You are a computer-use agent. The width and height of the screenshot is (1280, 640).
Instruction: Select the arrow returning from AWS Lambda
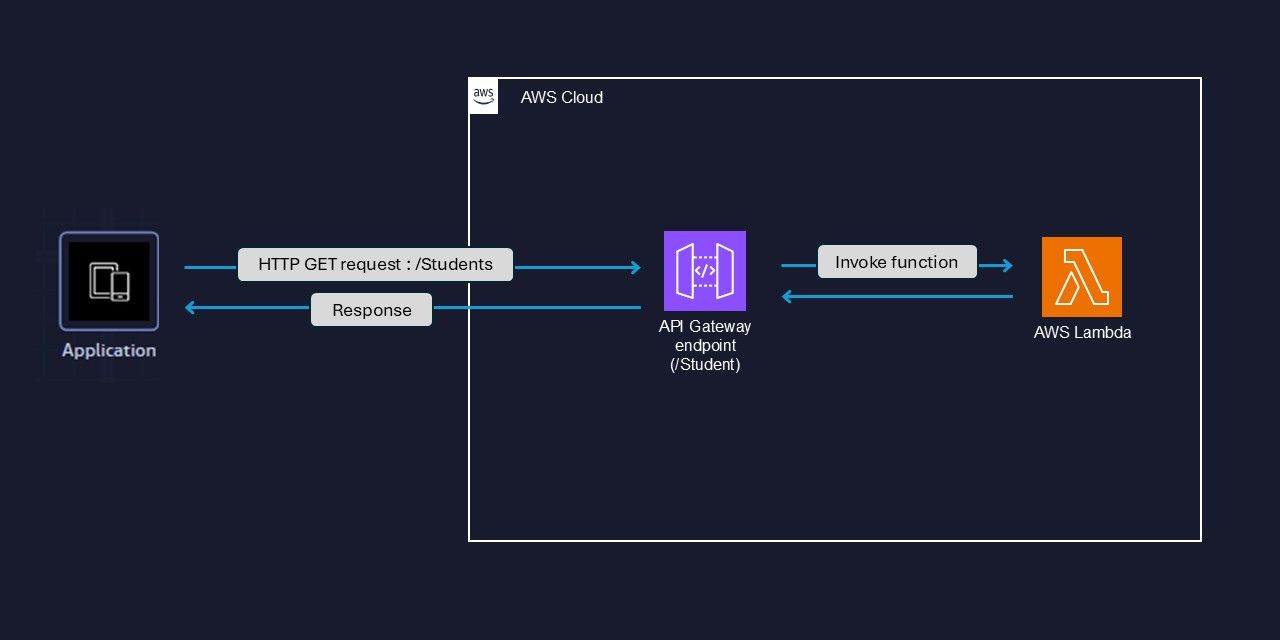point(900,296)
